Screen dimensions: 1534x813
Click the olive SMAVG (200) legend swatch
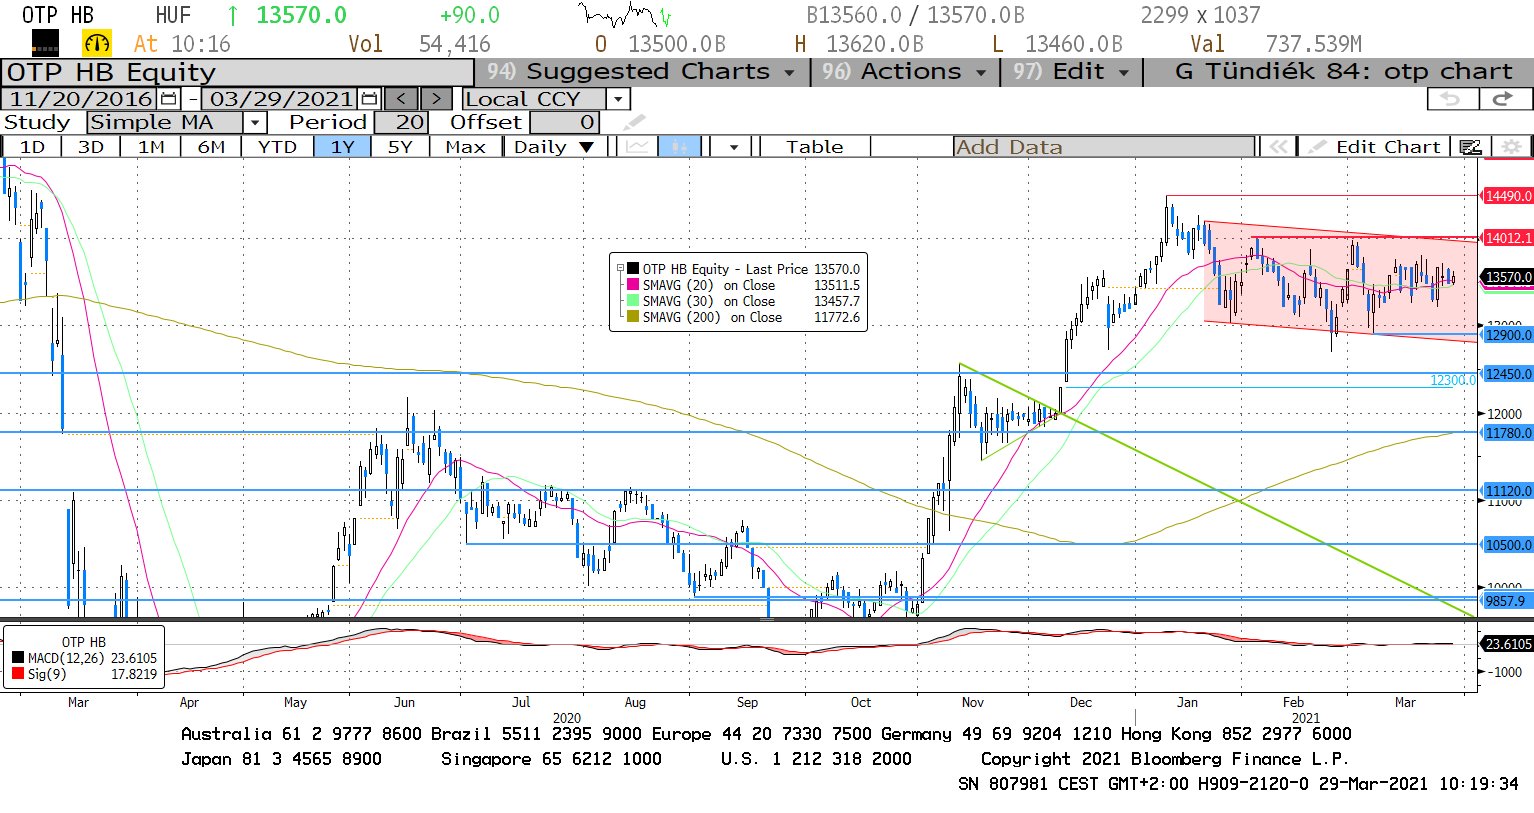tap(633, 317)
